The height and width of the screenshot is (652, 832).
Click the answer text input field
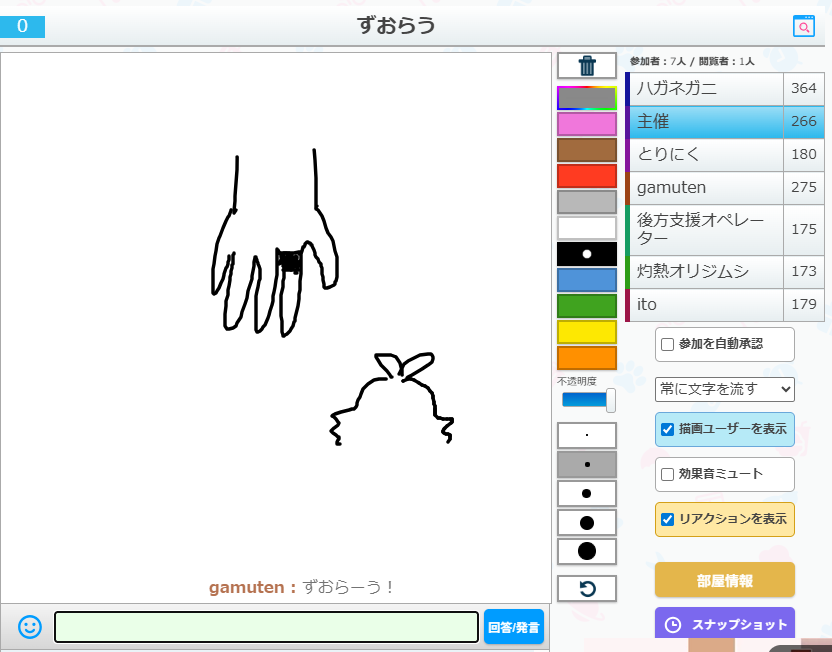click(266, 627)
